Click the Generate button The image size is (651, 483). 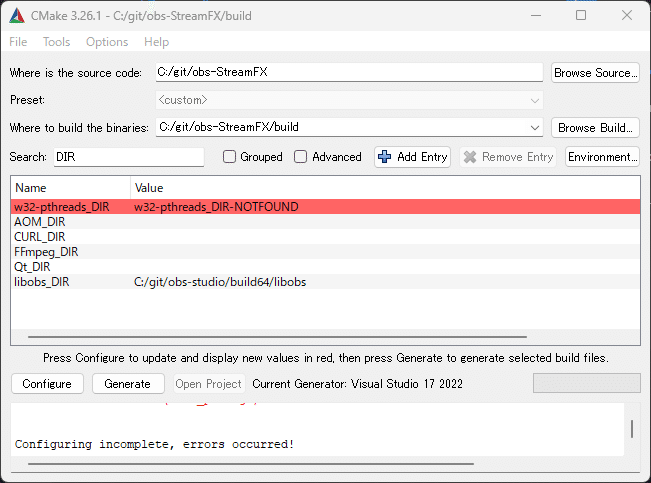pyautogui.click(x=127, y=384)
